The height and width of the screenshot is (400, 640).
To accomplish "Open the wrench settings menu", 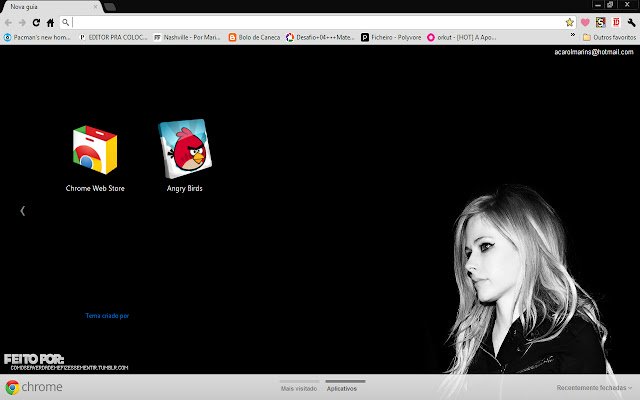I will coord(631,22).
